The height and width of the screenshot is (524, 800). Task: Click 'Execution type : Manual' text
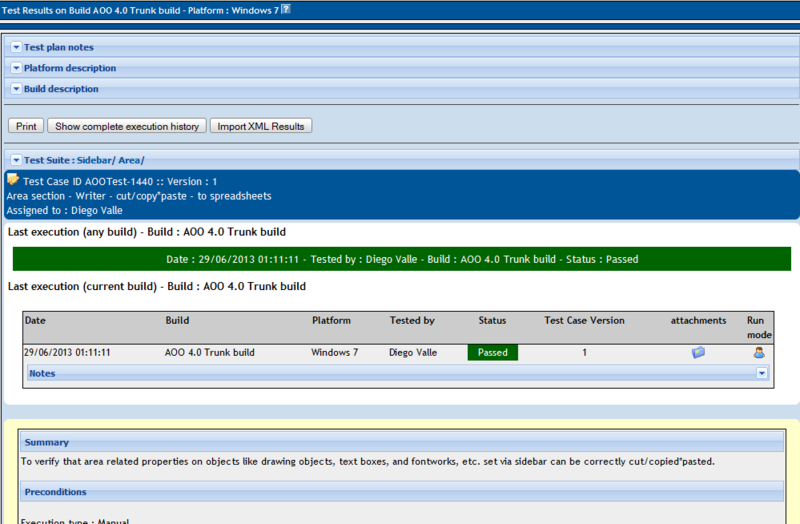point(75,521)
